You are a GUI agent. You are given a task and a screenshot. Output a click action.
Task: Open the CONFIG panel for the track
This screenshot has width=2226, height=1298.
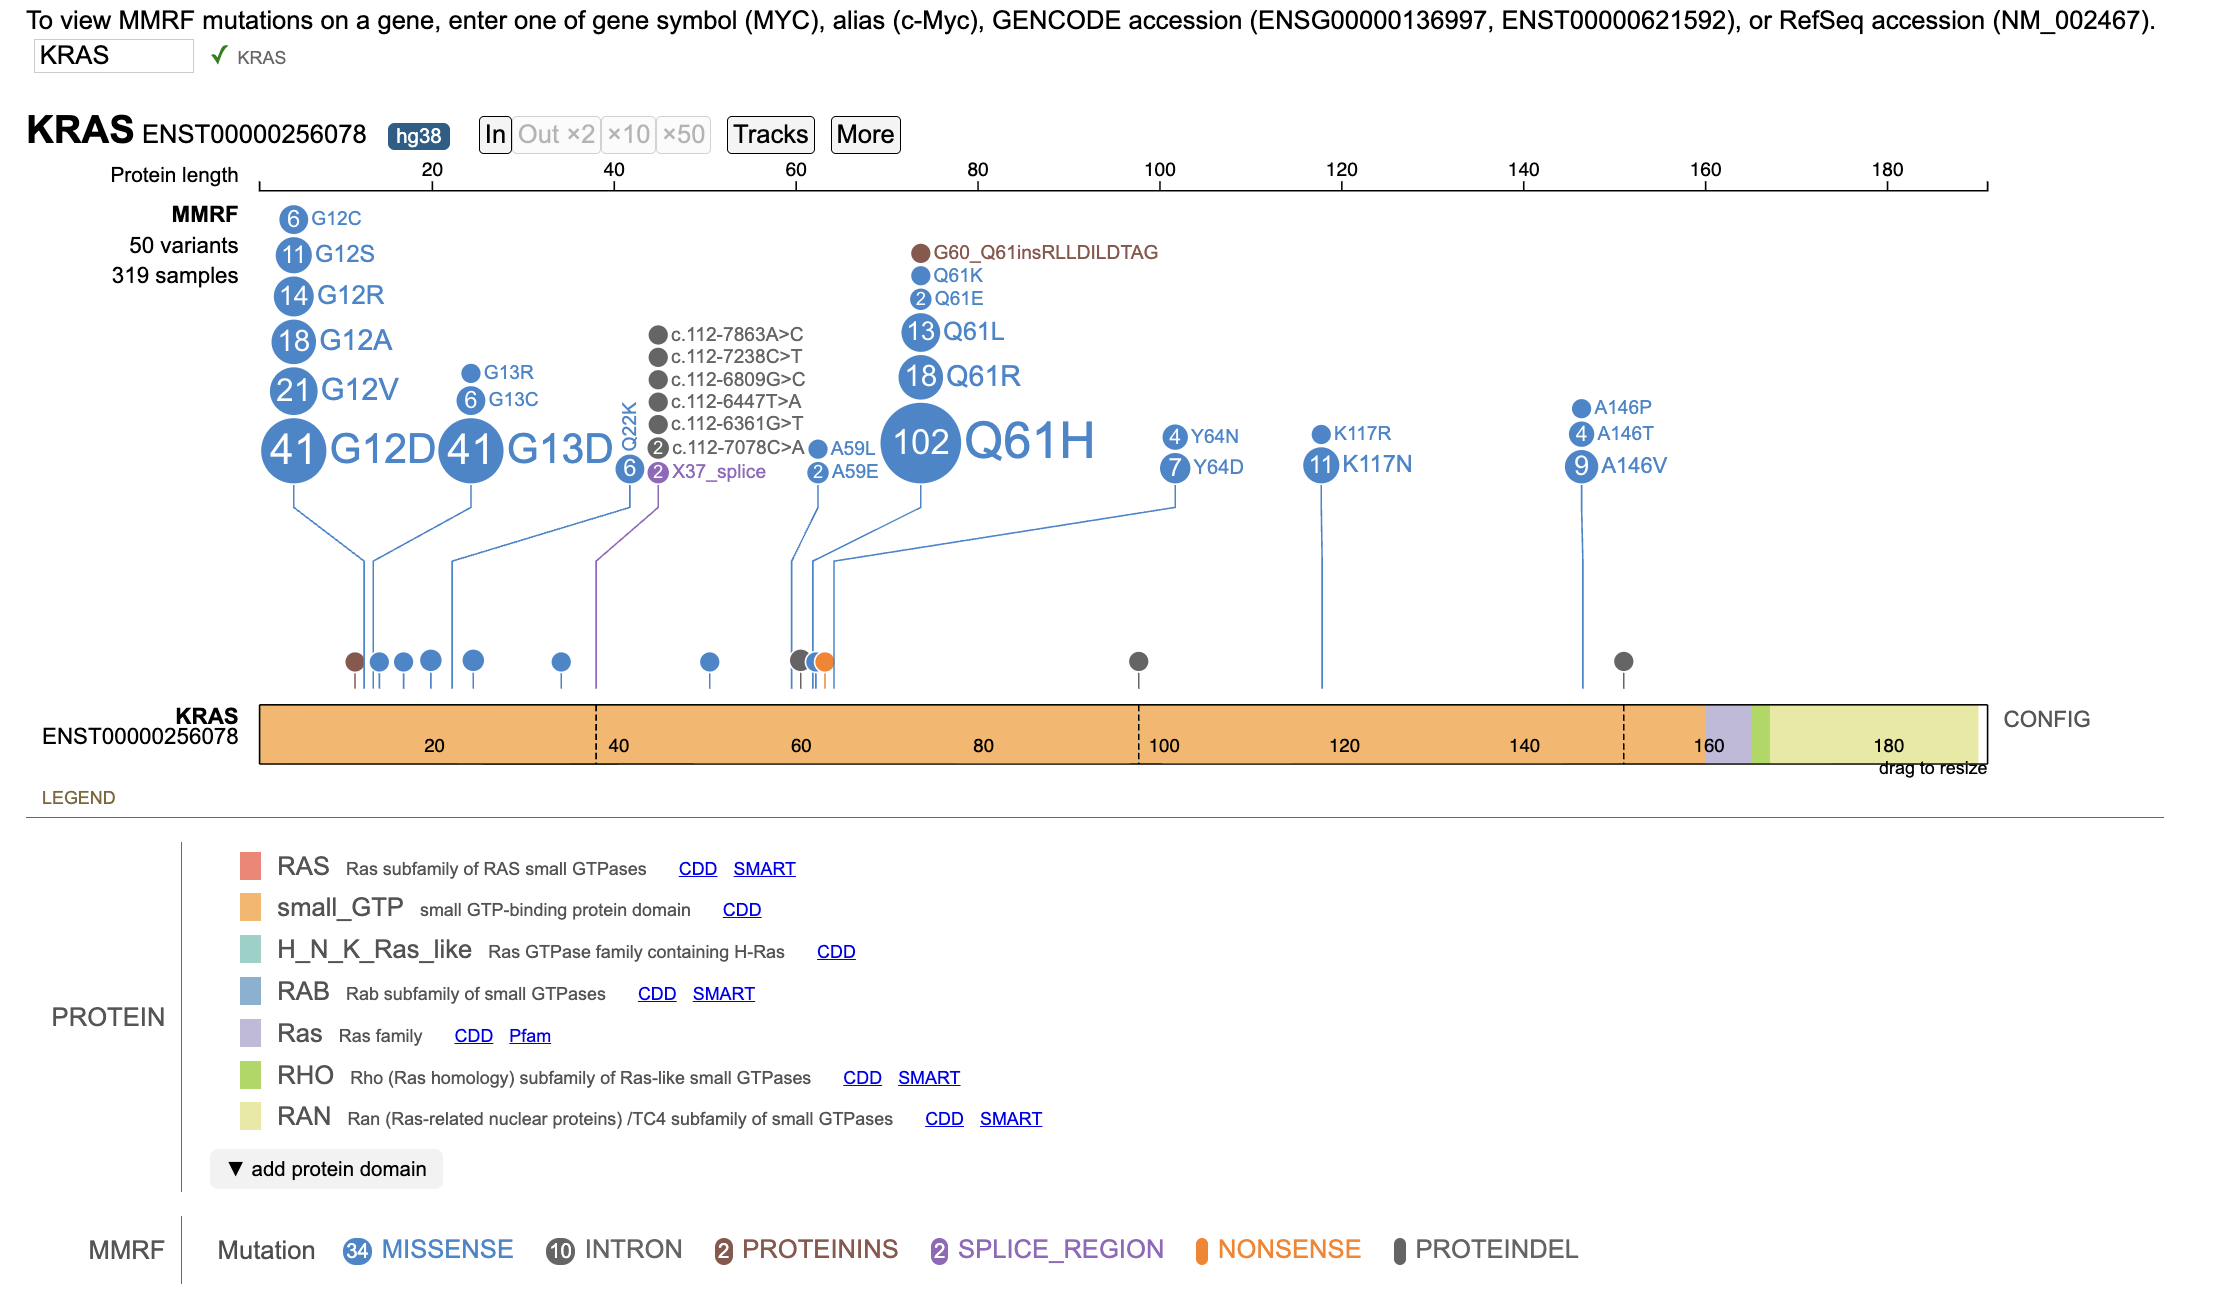[x=2046, y=719]
